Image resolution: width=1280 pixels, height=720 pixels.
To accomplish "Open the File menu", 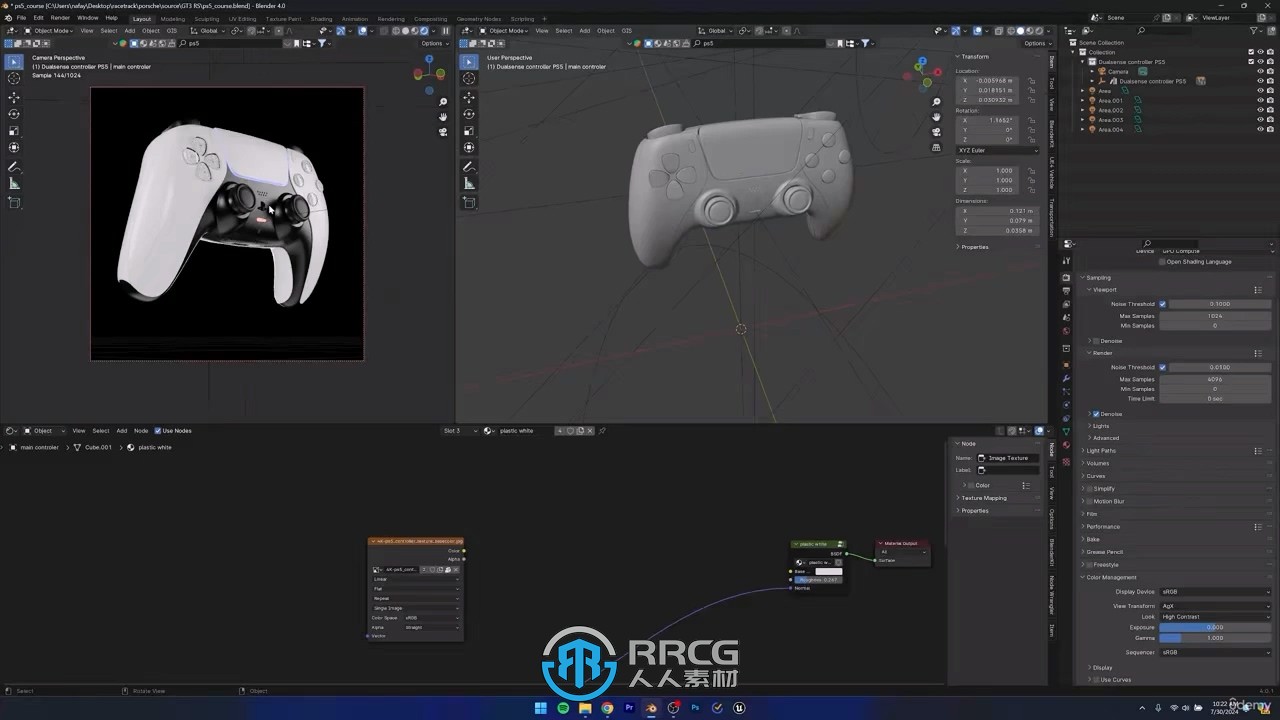I will tap(22, 18).
